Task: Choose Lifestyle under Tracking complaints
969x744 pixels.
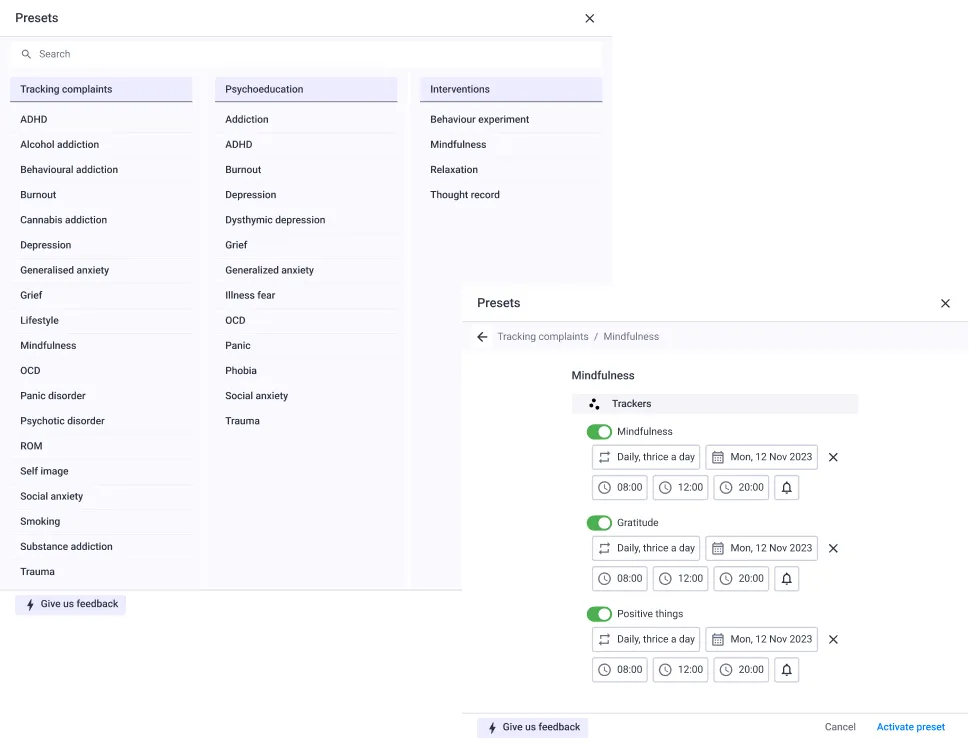Action: click(101, 321)
